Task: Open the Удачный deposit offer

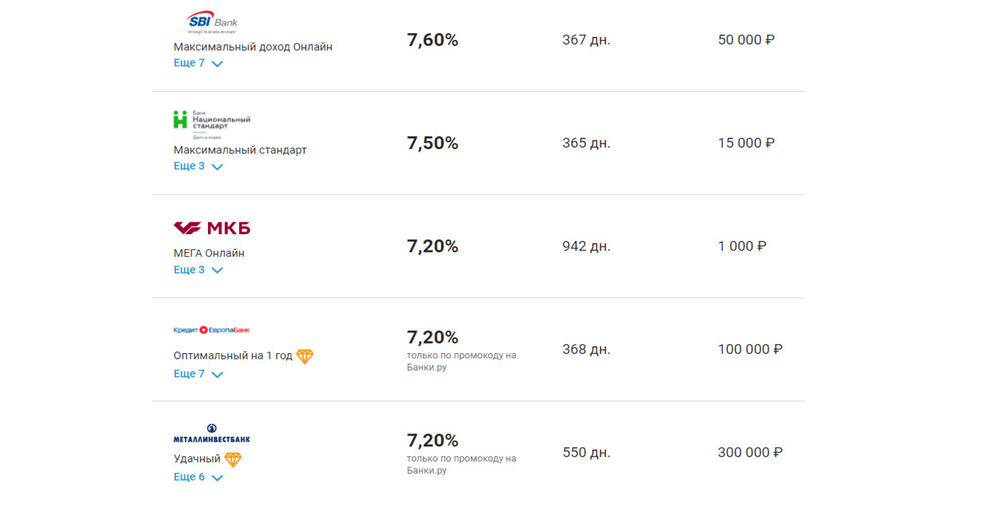Action: point(197,459)
